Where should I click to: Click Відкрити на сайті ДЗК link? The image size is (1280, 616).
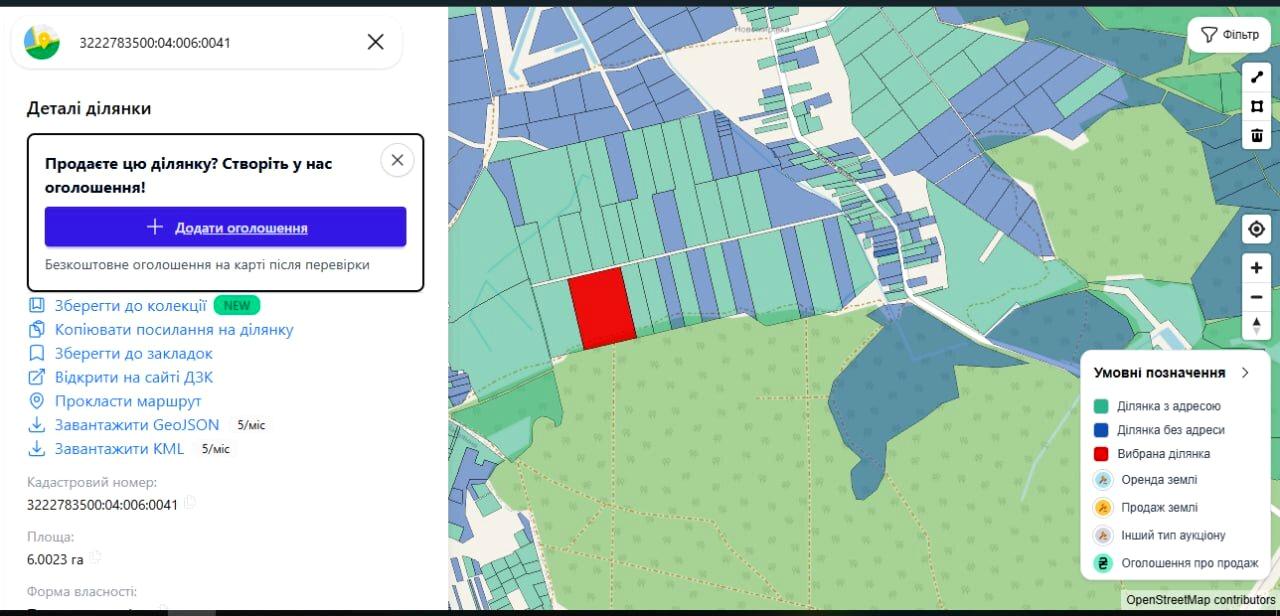pyautogui.click(x=134, y=377)
